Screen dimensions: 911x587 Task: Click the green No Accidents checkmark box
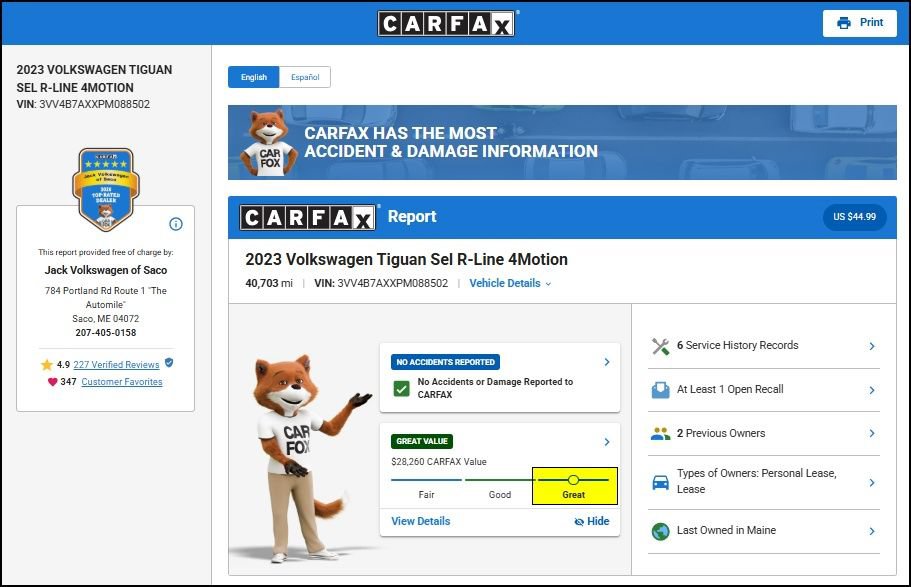point(401,388)
